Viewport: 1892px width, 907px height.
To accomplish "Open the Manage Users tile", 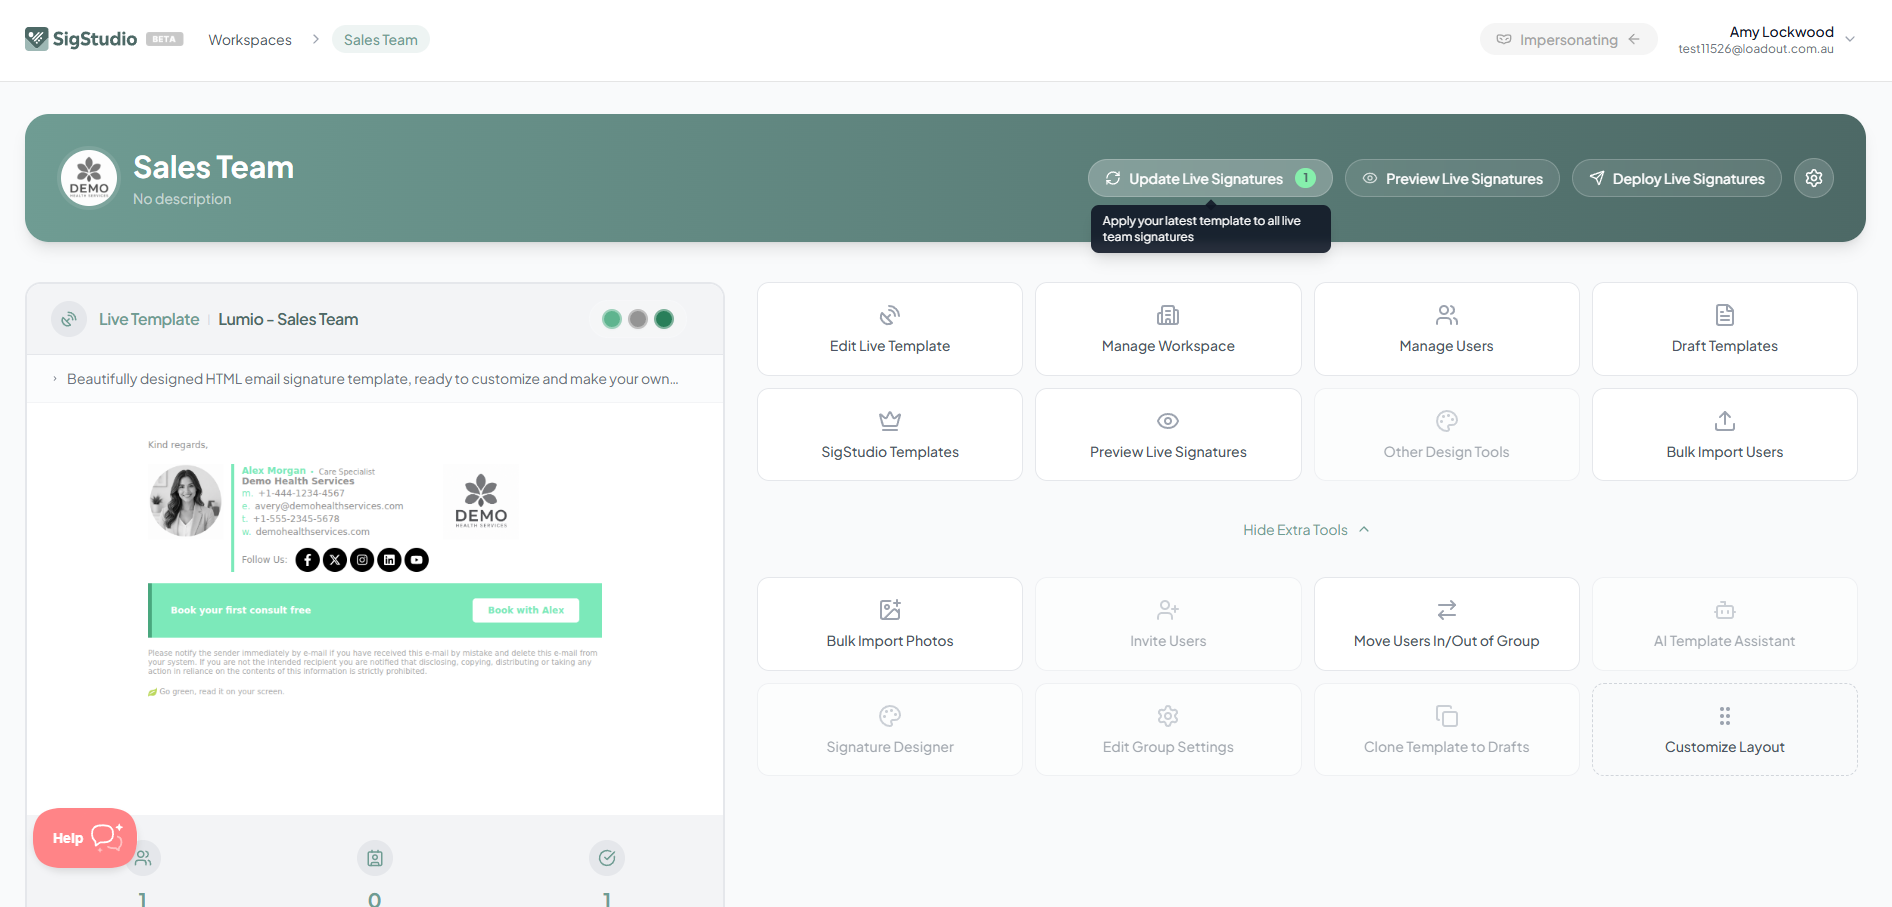I will click(1446, 329).
